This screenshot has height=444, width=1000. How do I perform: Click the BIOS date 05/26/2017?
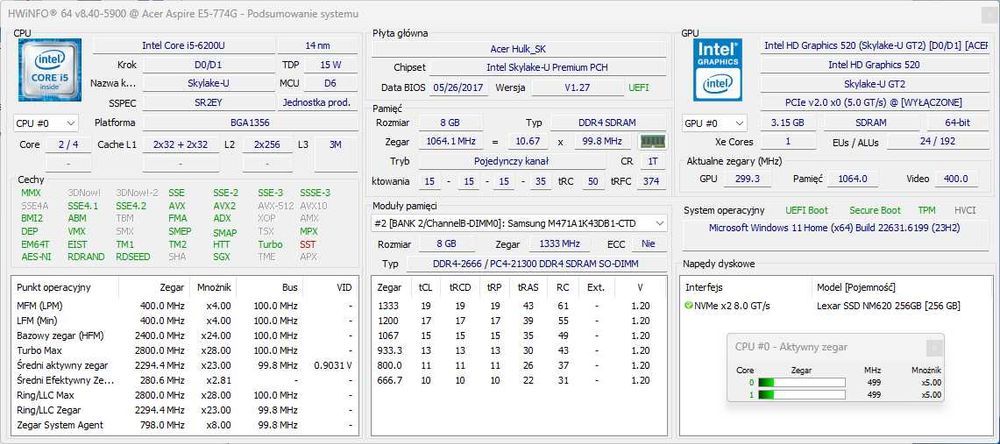tap(457, 87)
